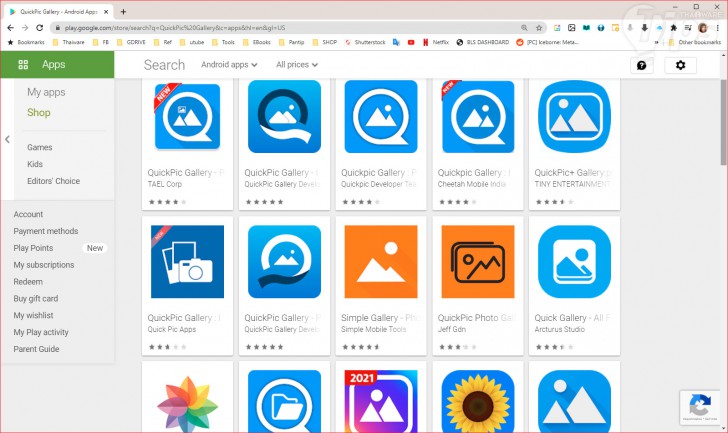Open QuickPic Photo Gallery by Jeff Gdn
The width and height of the screenshot is (728, 433).
tap(478, 285)
